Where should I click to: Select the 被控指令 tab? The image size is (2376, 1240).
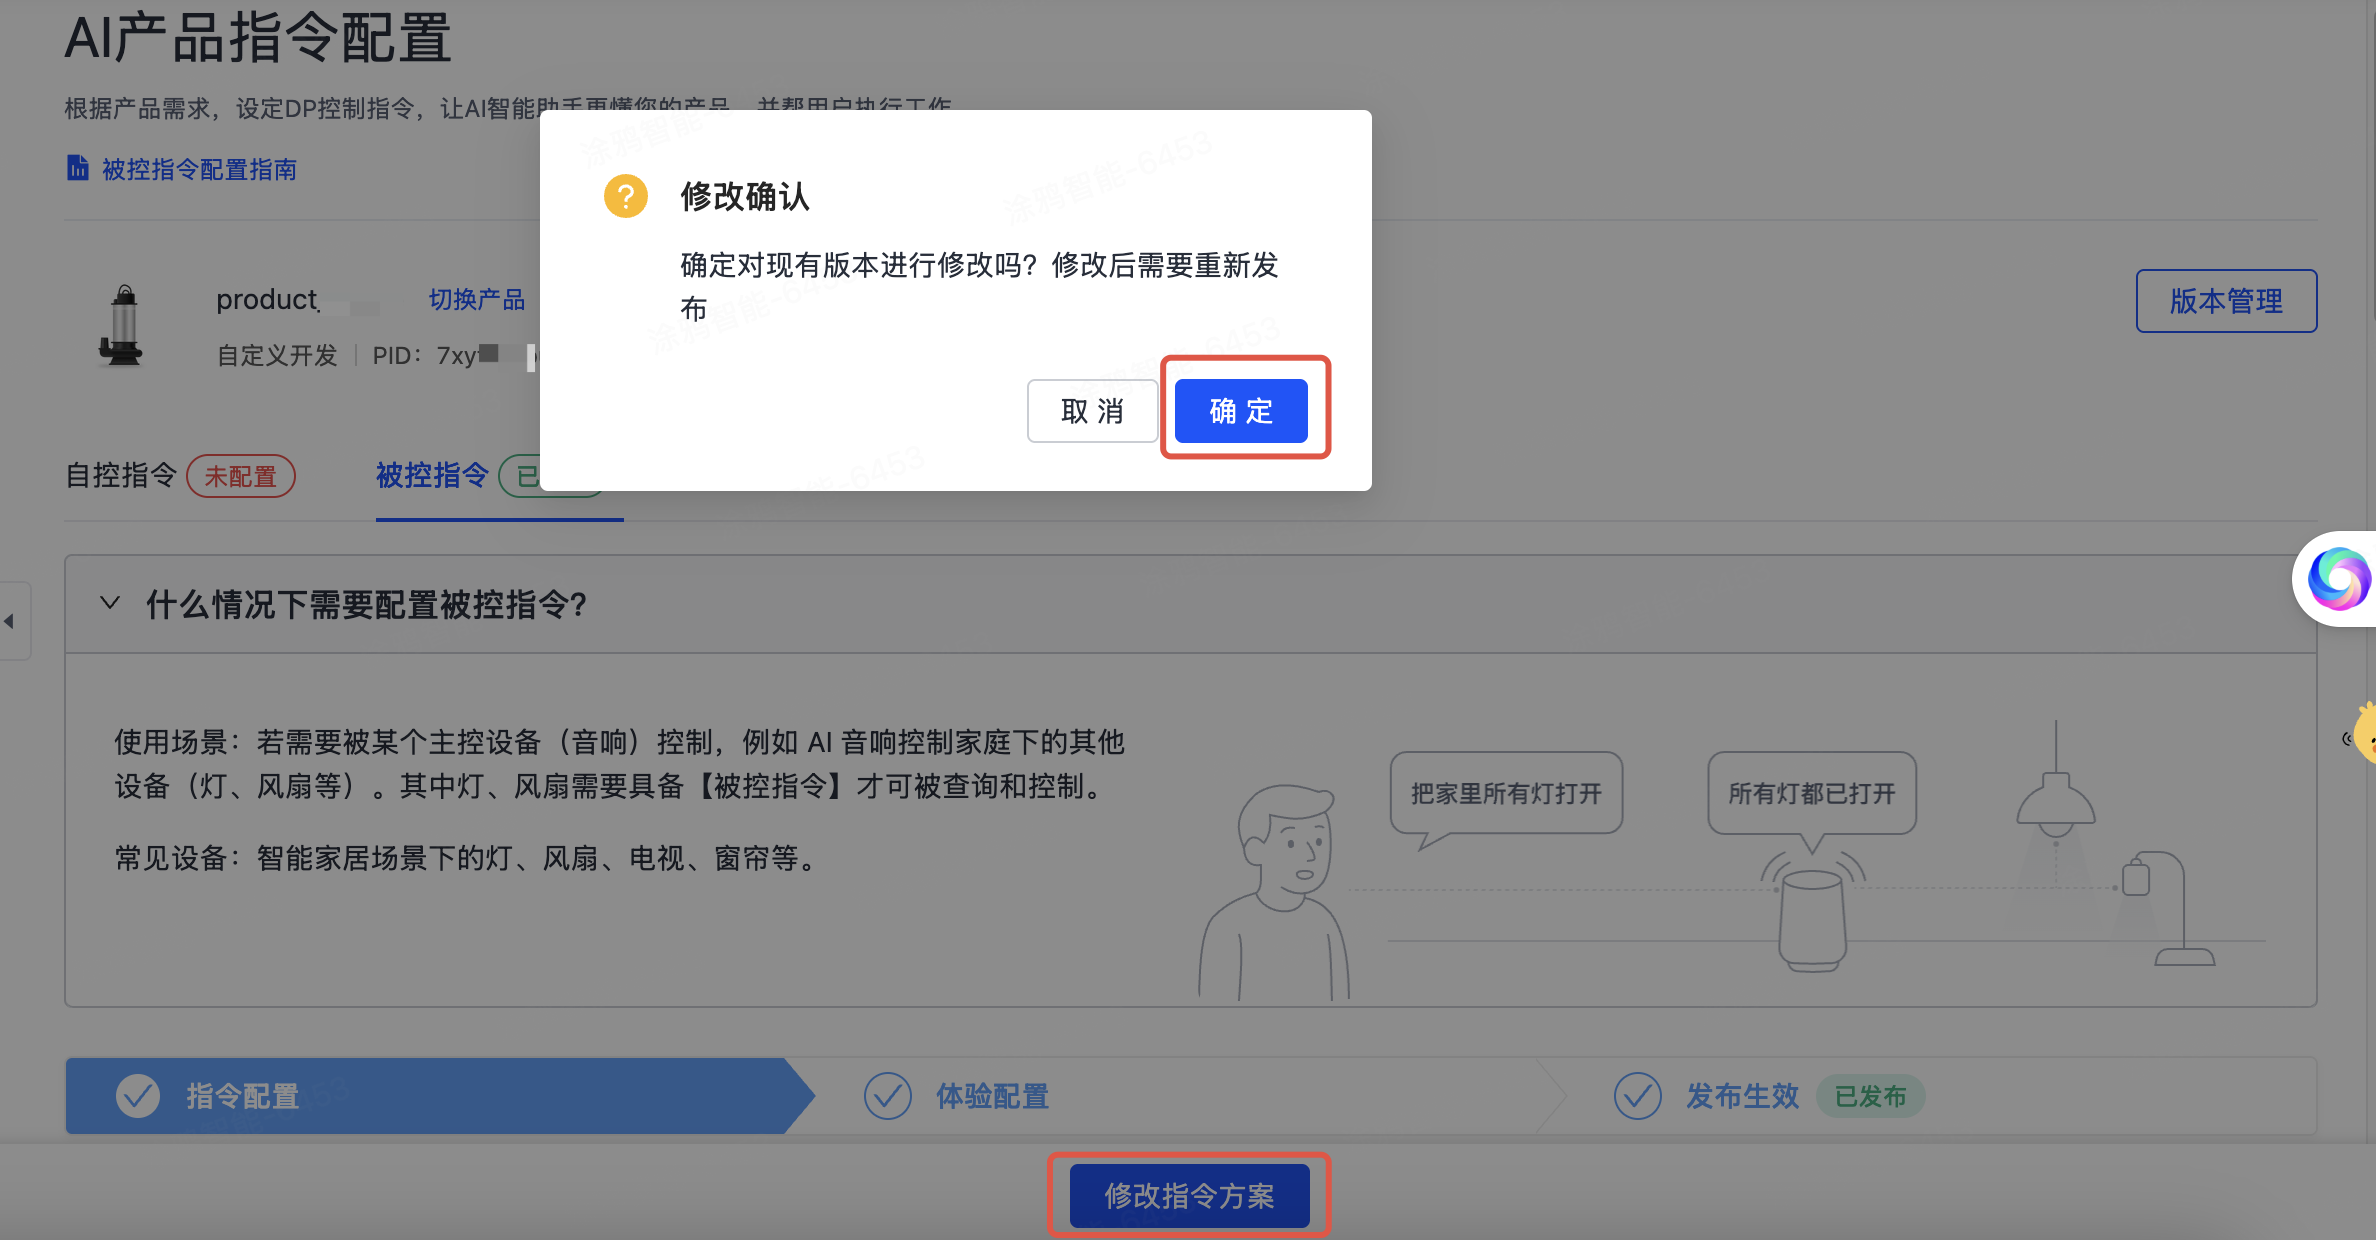pyautogui.click(x=432, y=475)
